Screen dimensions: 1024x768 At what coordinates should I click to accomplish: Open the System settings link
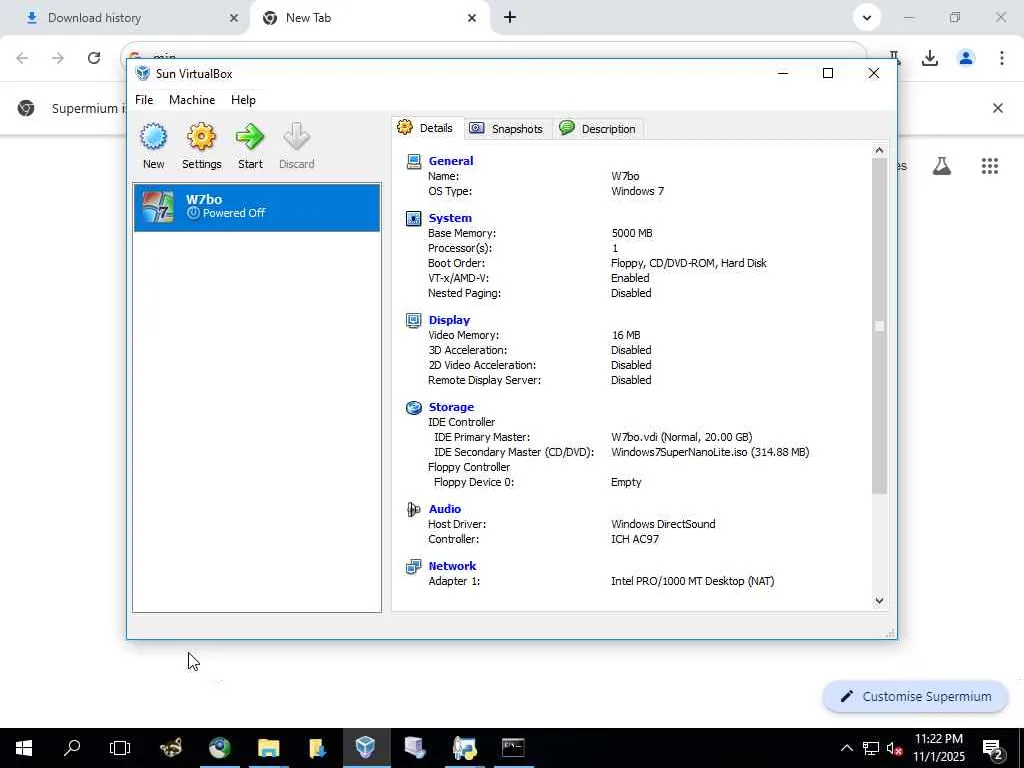(x=450, y=218)
